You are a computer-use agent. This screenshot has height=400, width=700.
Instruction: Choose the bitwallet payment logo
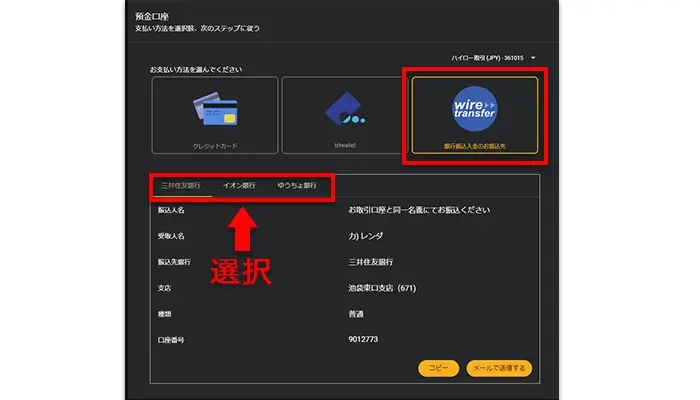click(x=344, y=112)
